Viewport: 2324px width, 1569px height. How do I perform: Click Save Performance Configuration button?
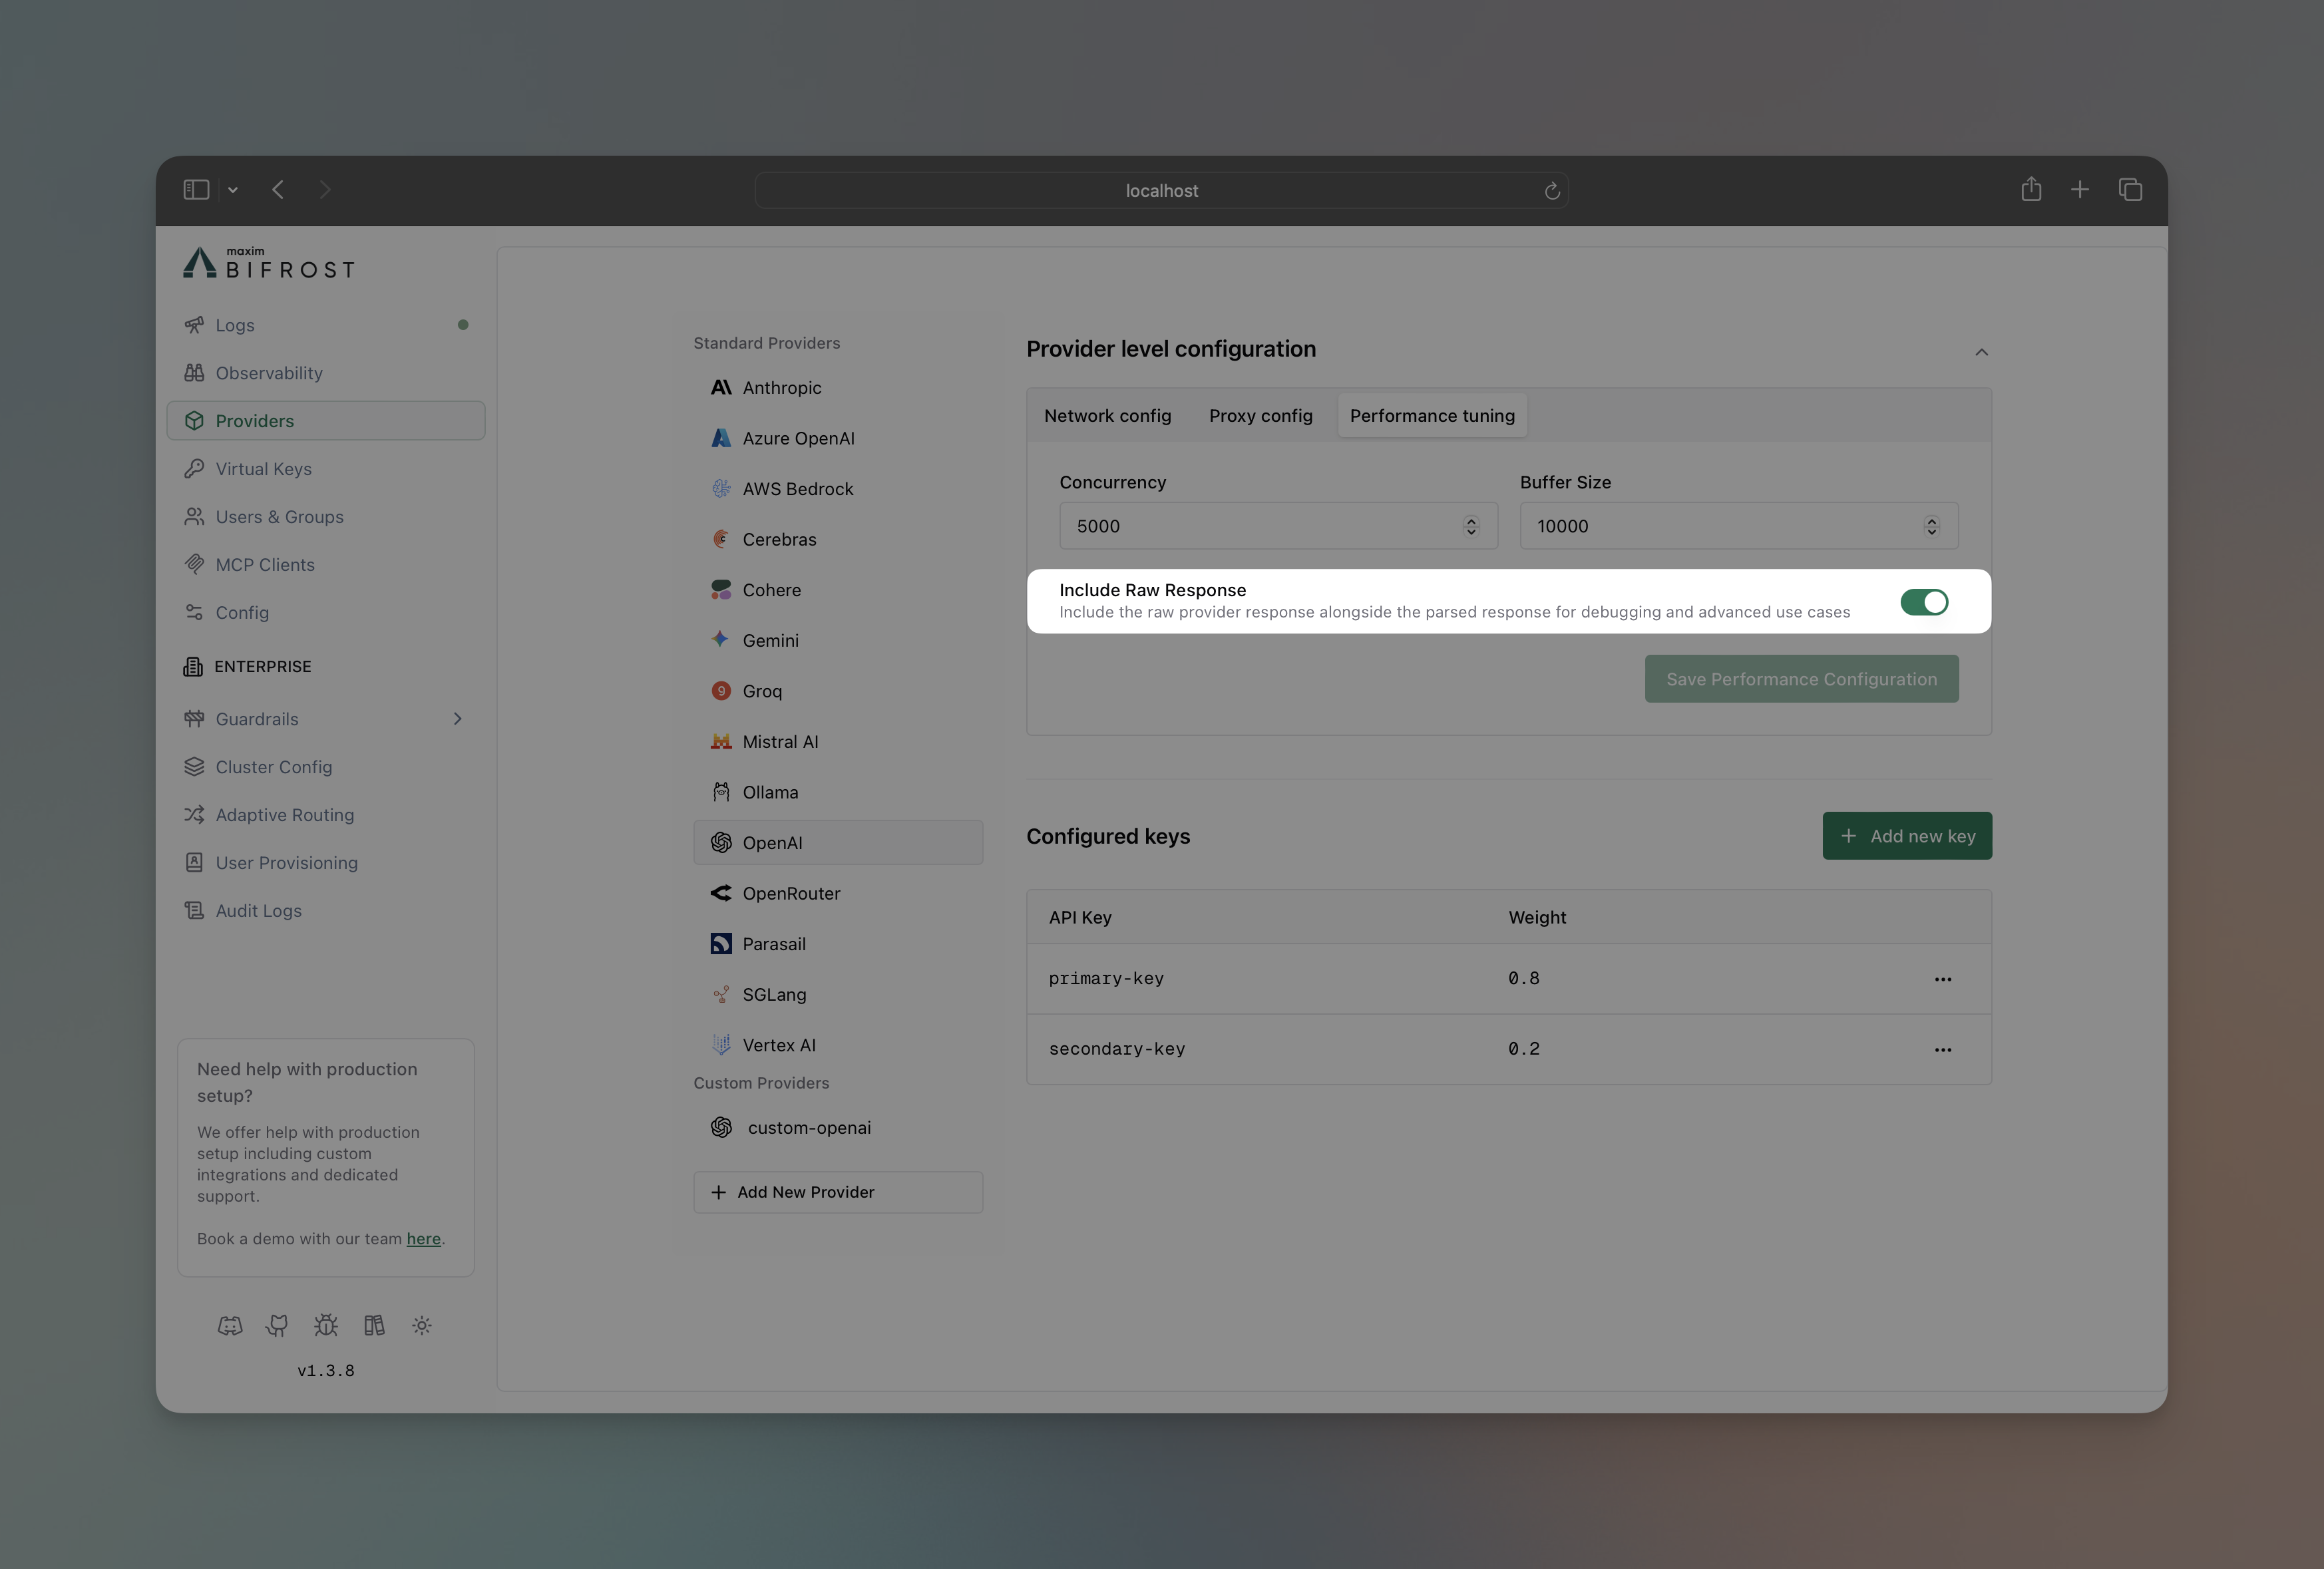(x=1800, y=678)
